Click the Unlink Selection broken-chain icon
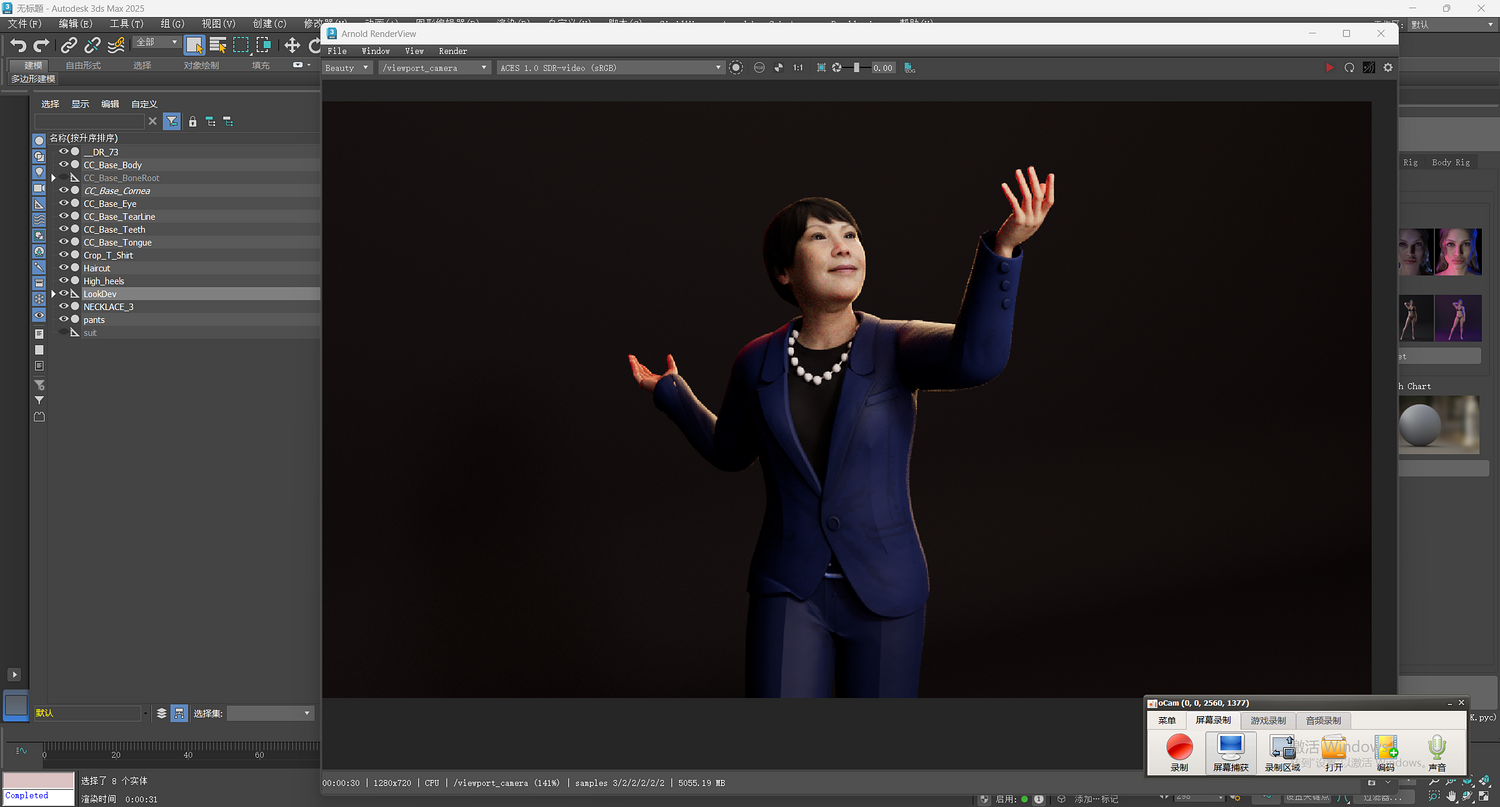Screen dimensions: 1500x807 (x=92, y=45)
